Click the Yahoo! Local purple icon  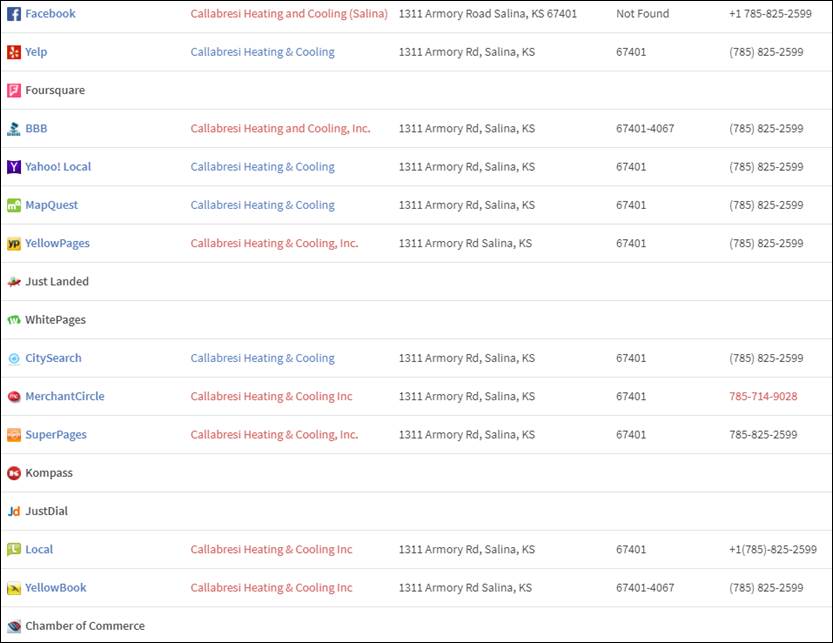14,167
